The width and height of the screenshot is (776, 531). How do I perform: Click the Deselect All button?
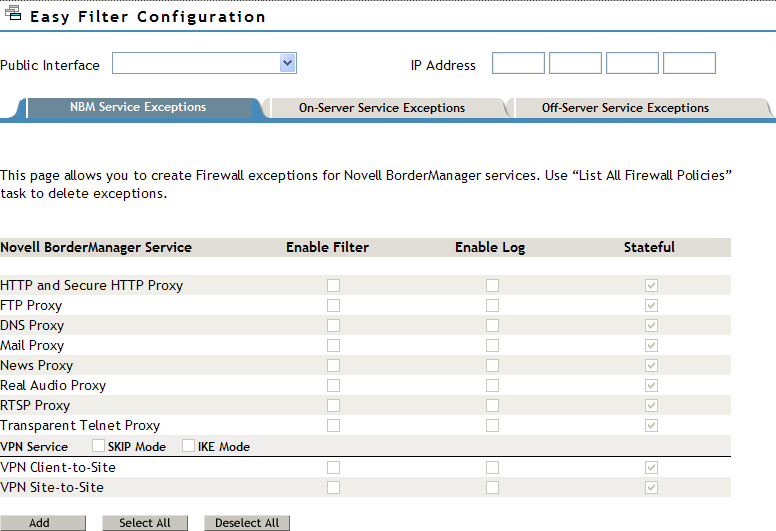[247, 523]
